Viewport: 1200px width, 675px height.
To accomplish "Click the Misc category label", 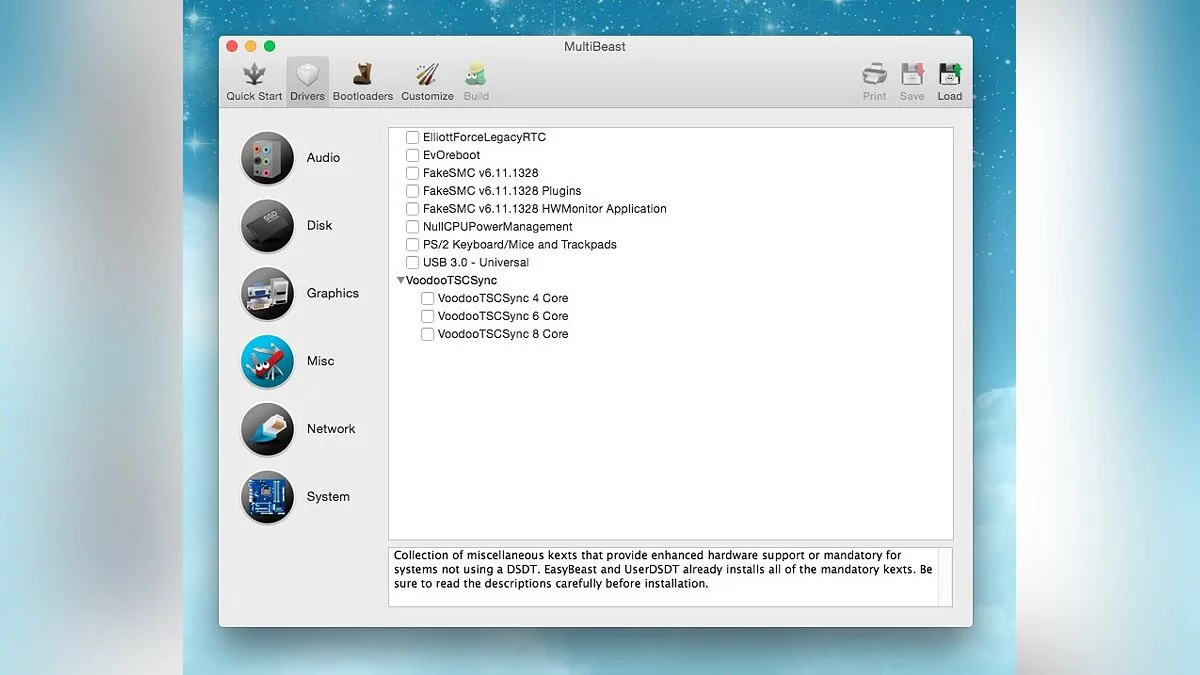I will [x=320, y=361].
